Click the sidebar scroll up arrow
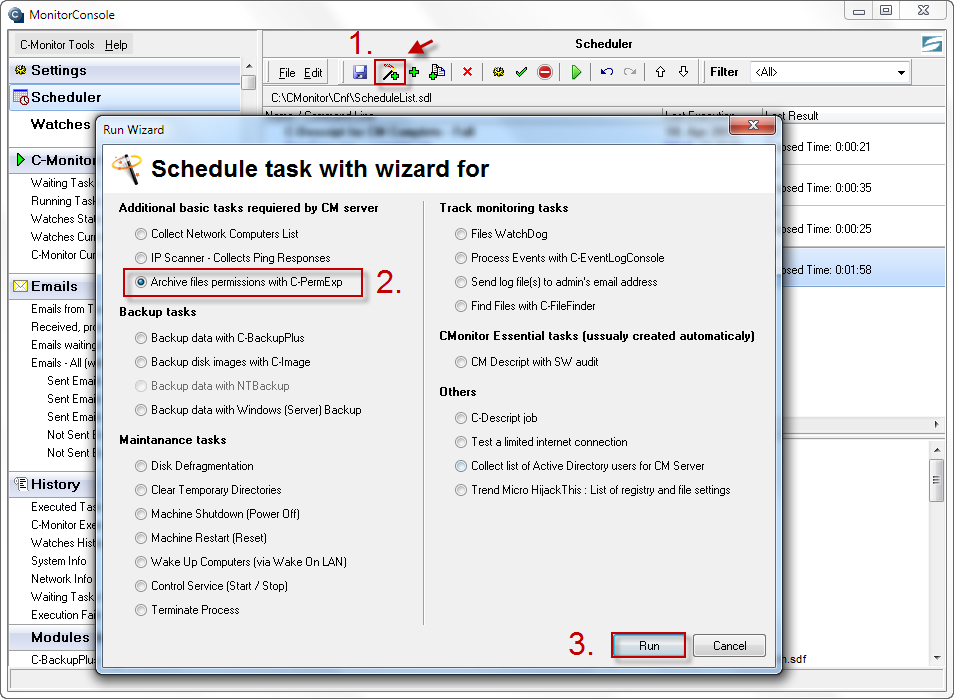The height and width of the screenshot is (699, 954). (x=248, y=66)
